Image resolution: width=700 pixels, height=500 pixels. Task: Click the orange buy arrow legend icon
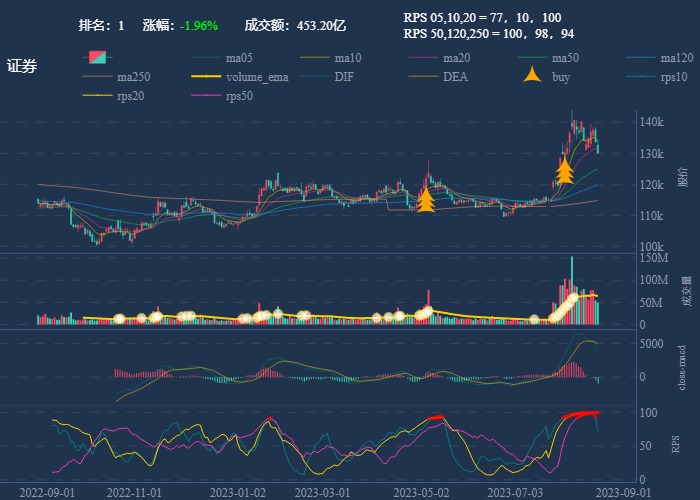point(533,76)
